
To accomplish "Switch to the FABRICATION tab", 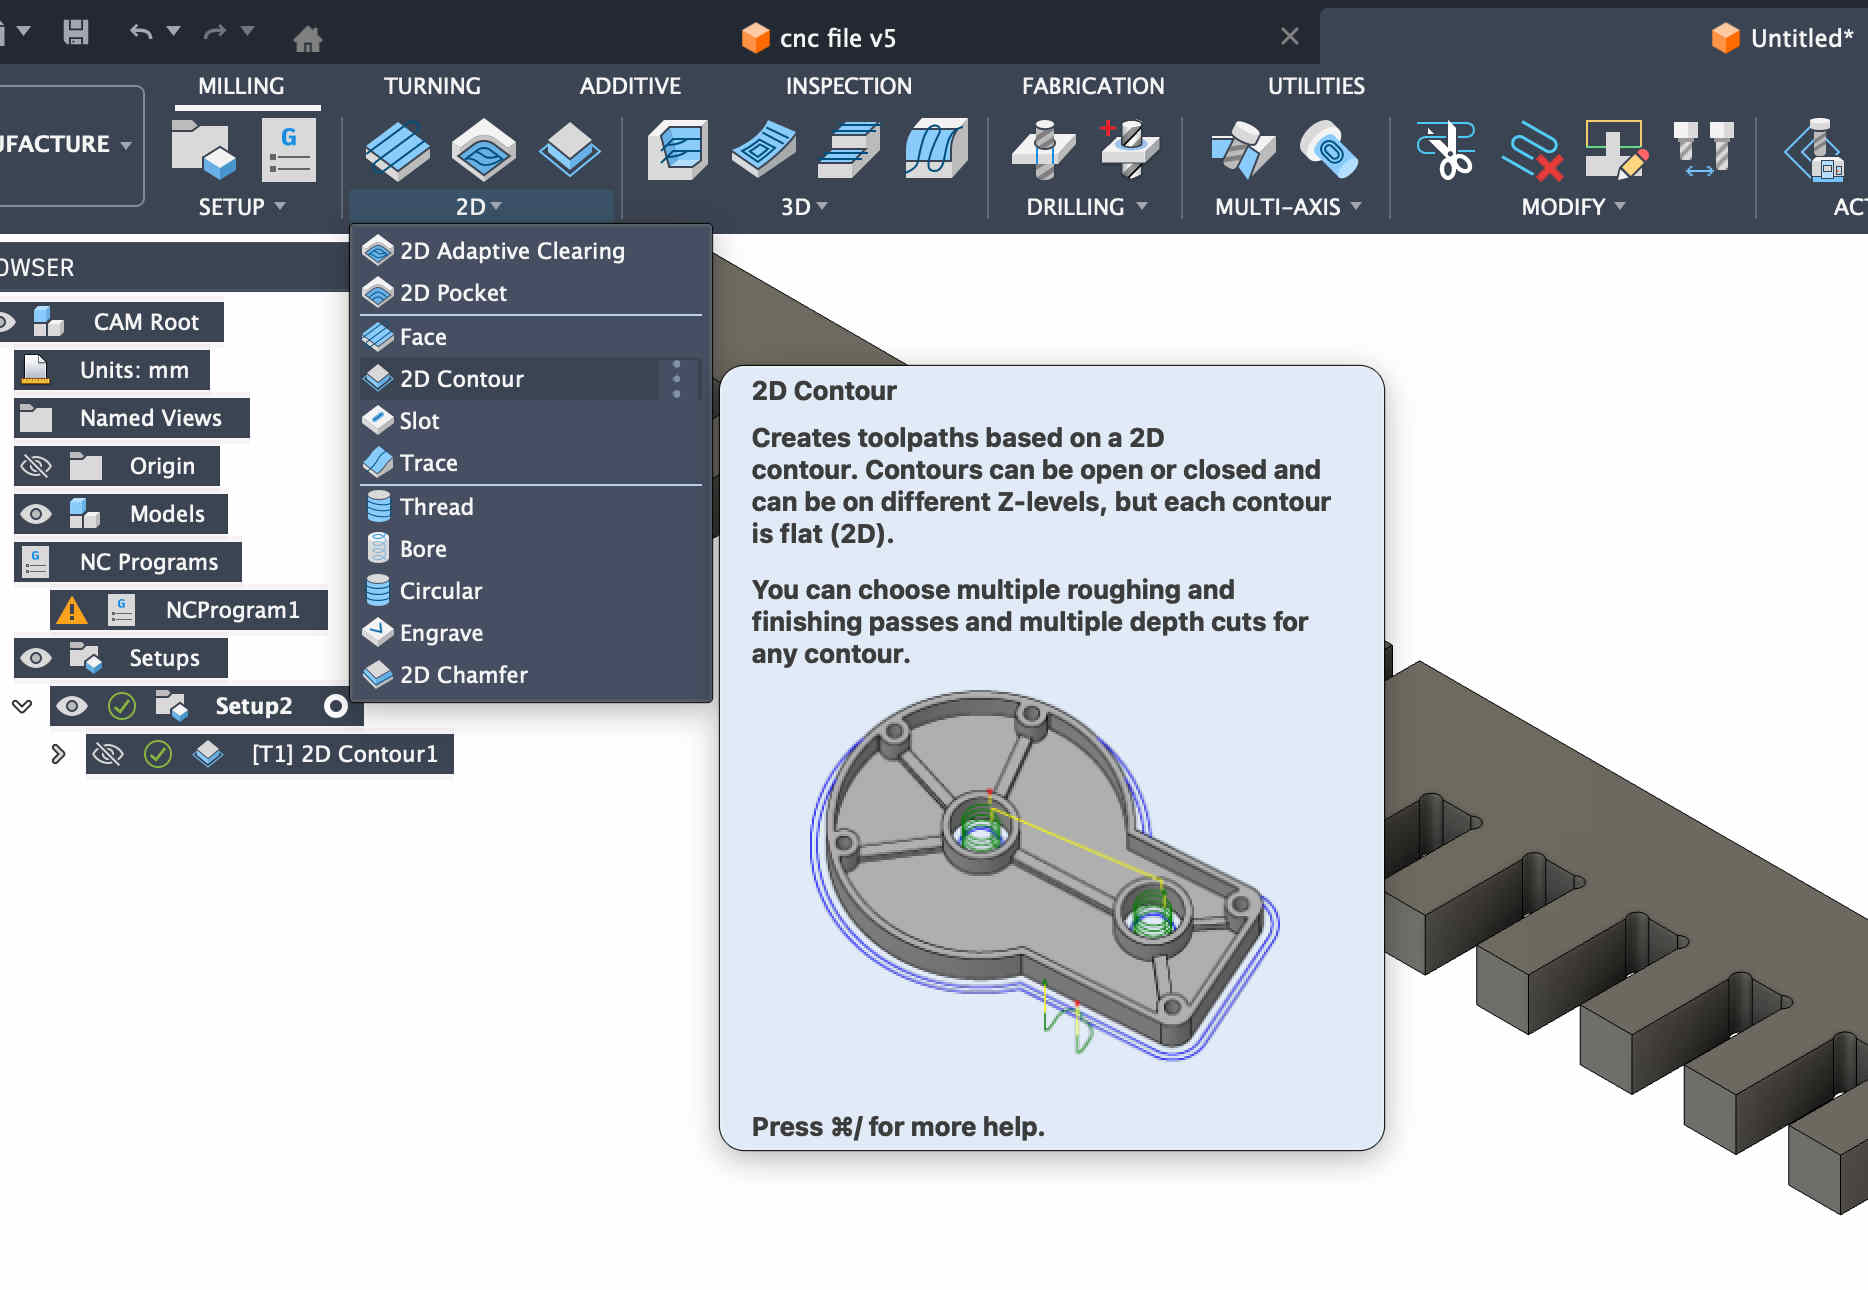I will point(1093,86).
